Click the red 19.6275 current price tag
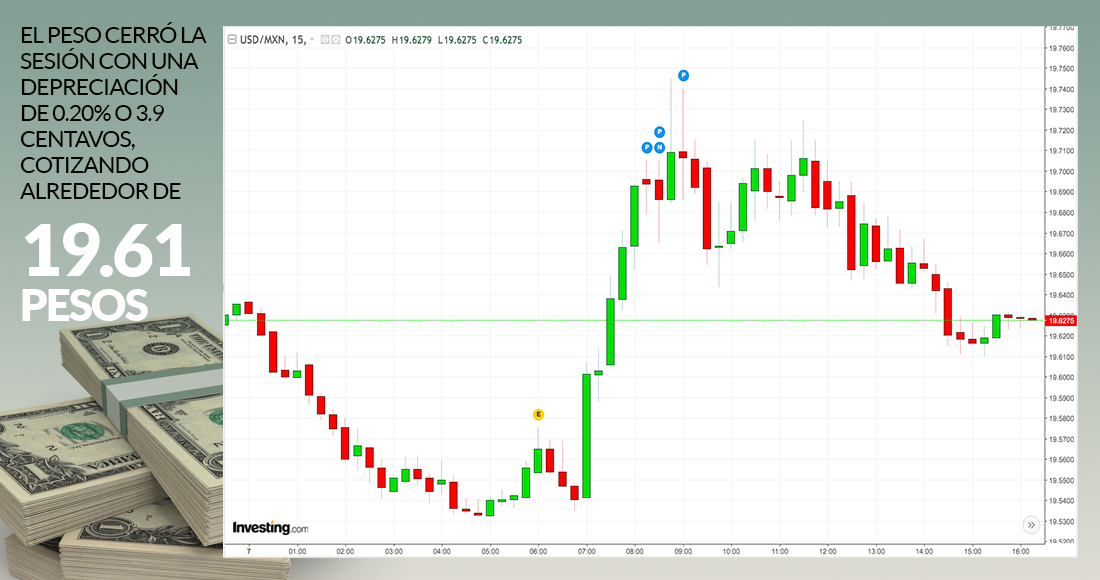Viewport: 1100px width, 580px height. tap(1059, 320)
